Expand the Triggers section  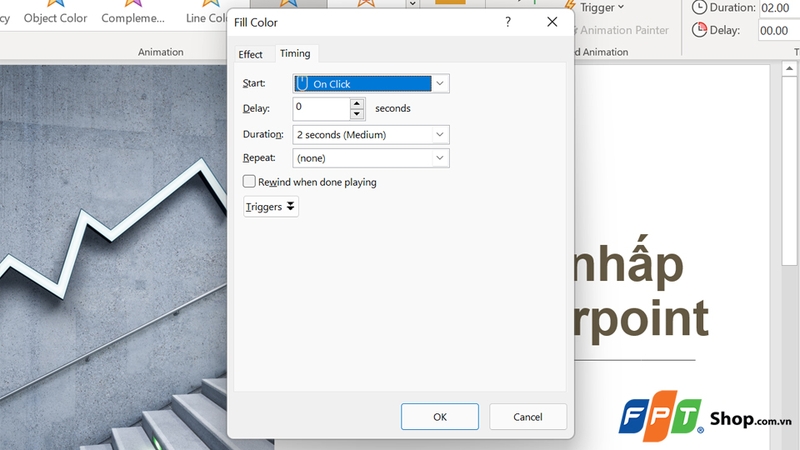(271, 206)
